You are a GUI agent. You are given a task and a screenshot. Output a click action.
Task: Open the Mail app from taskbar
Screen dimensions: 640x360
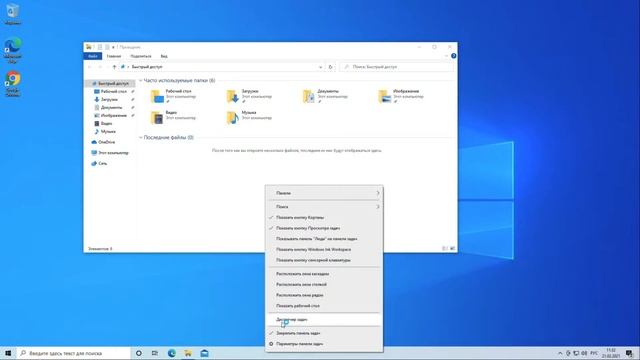pos(204,353)
